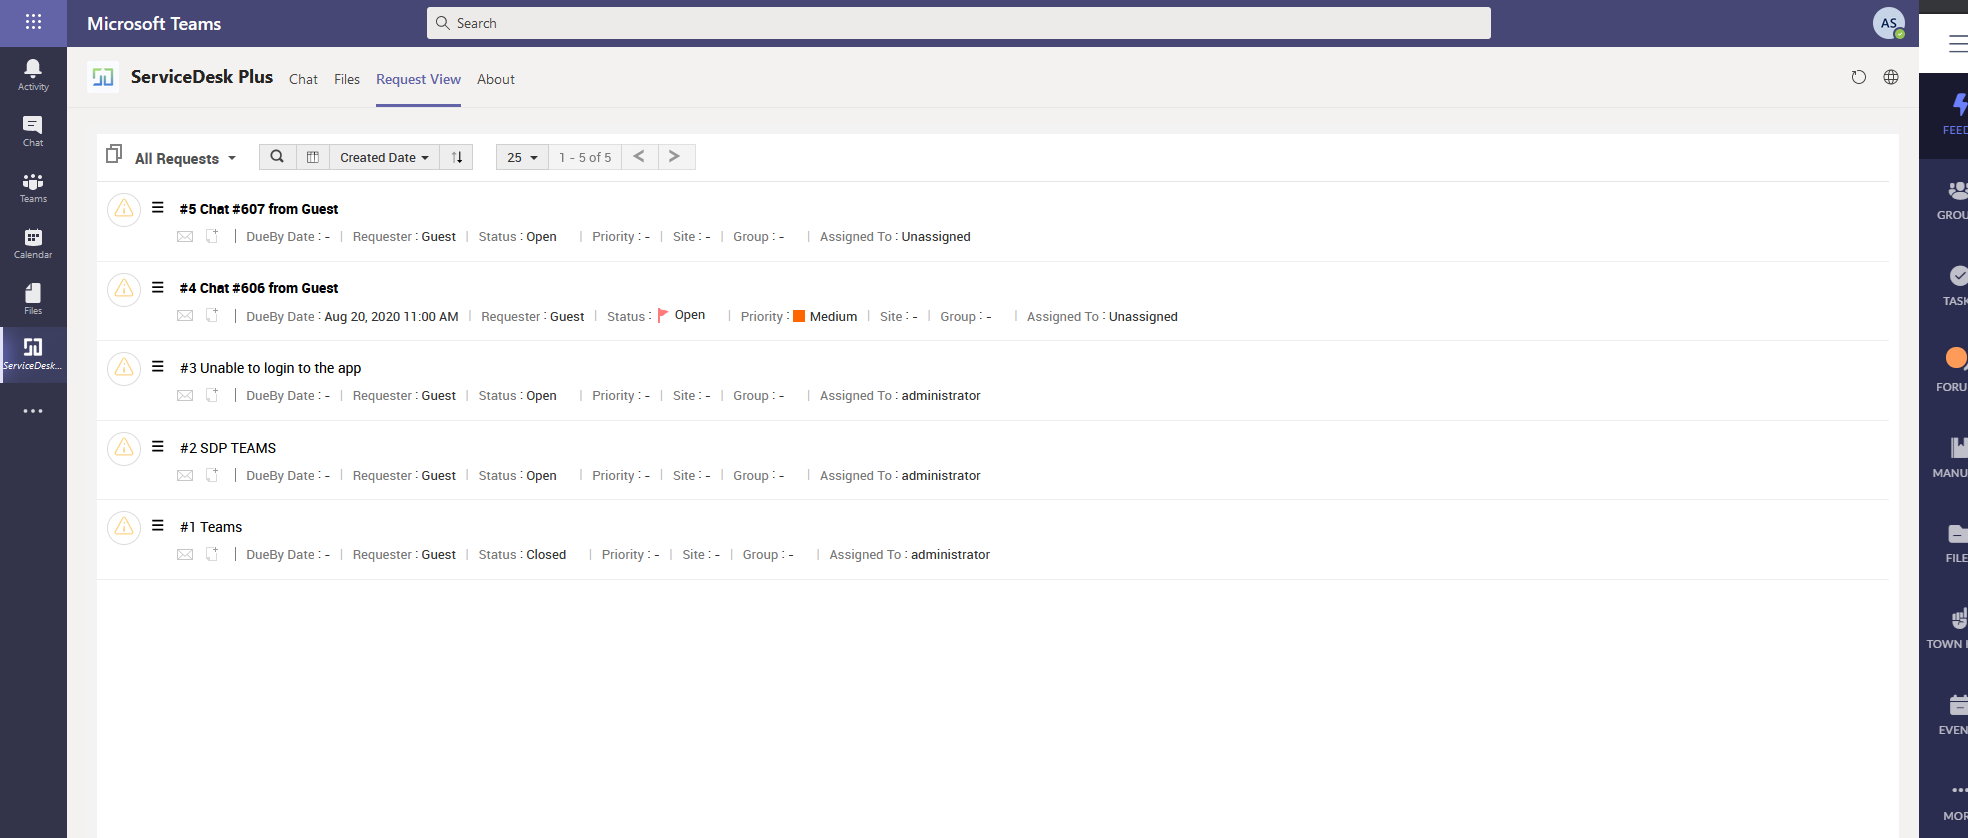
Task: Select the Request View tab
Action: [418, 79]
